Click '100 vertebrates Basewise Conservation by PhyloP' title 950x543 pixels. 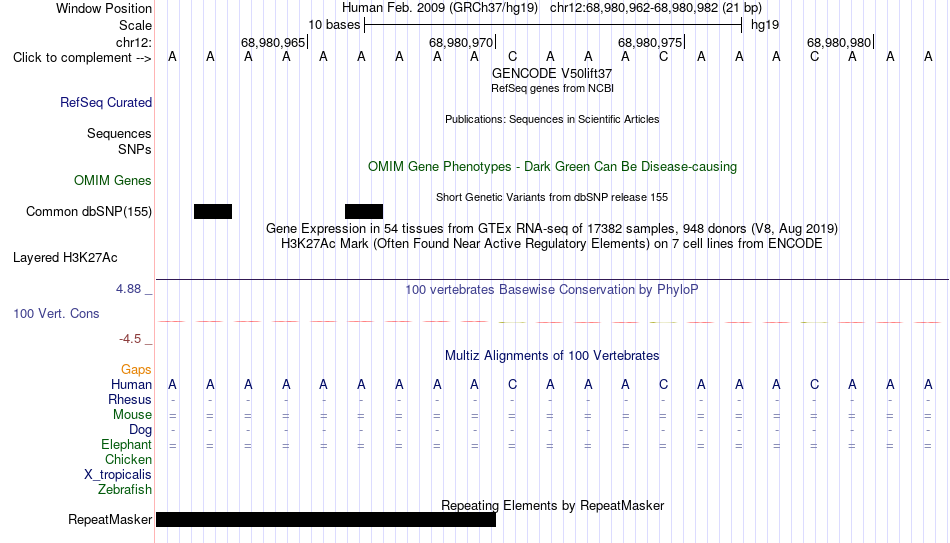(x=552, y=290)
